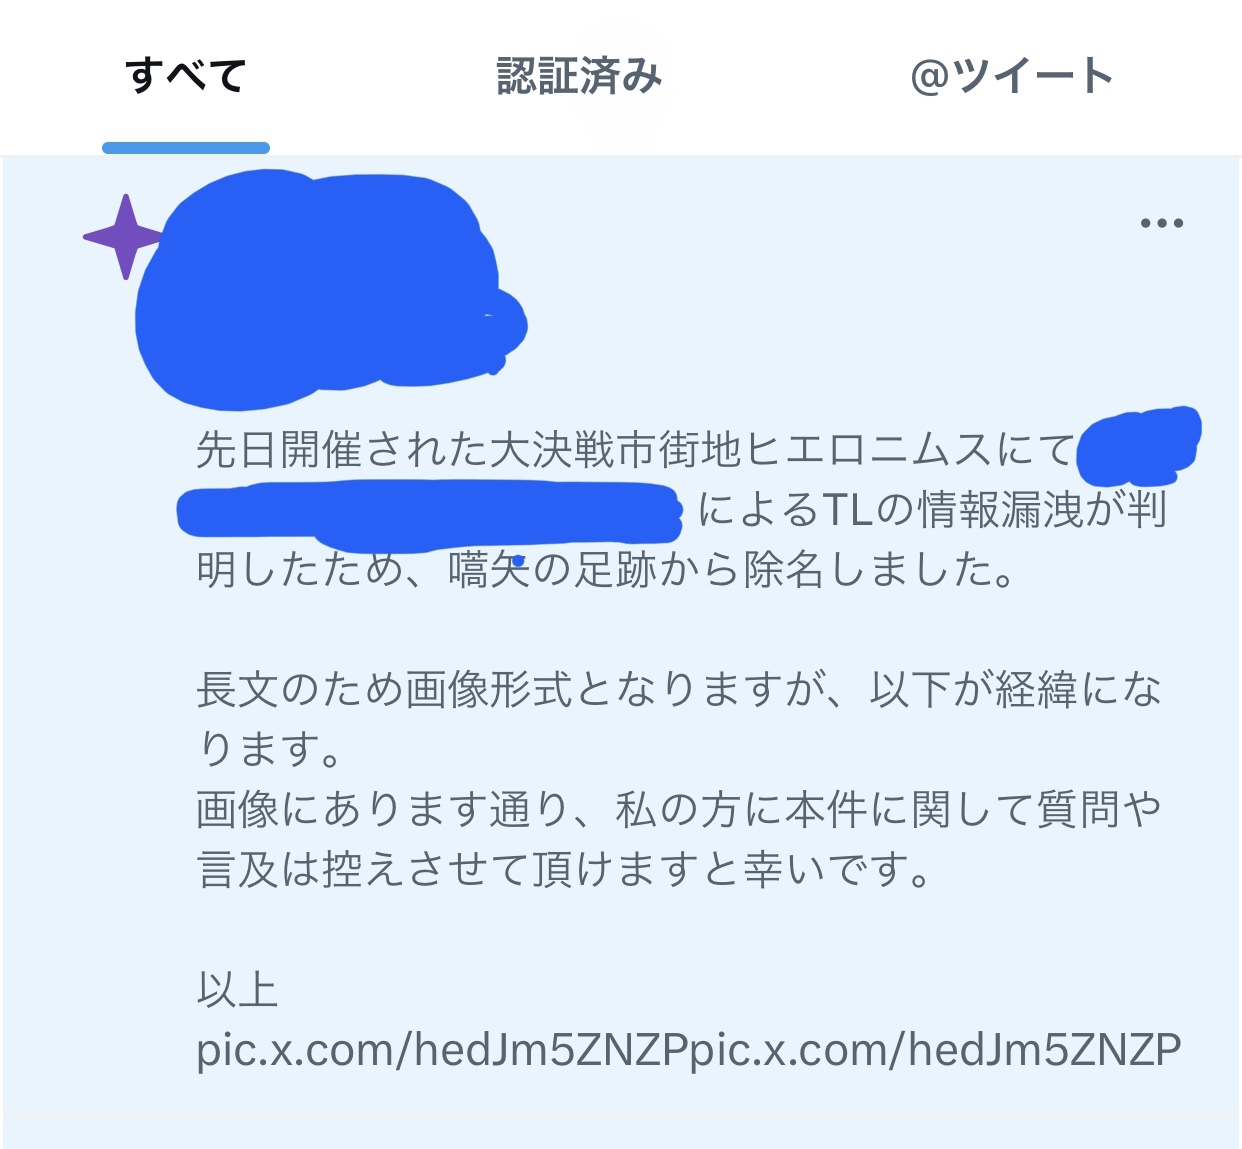Click the blue active-tab underline indicator
Screen dimensions: 1242x1149
[186, 148]
